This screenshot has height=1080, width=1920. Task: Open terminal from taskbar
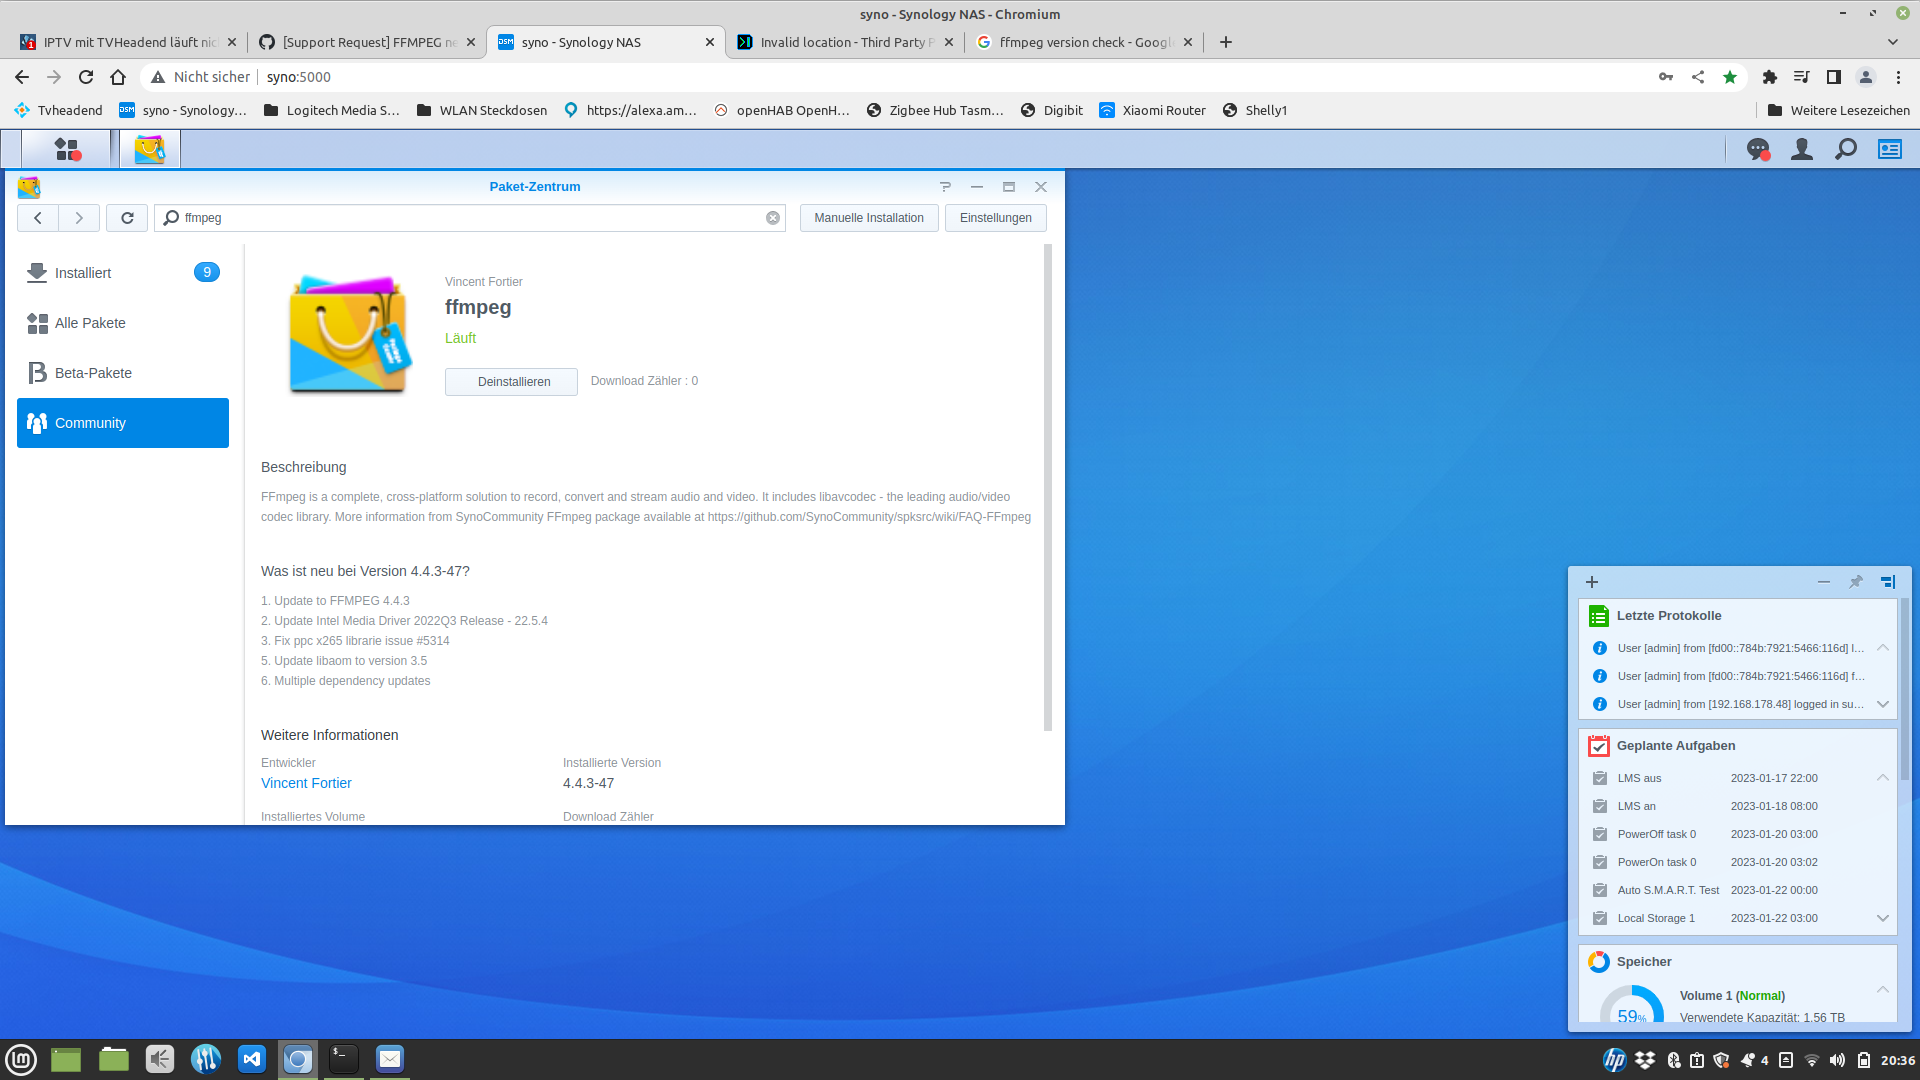pos(344,1059)
